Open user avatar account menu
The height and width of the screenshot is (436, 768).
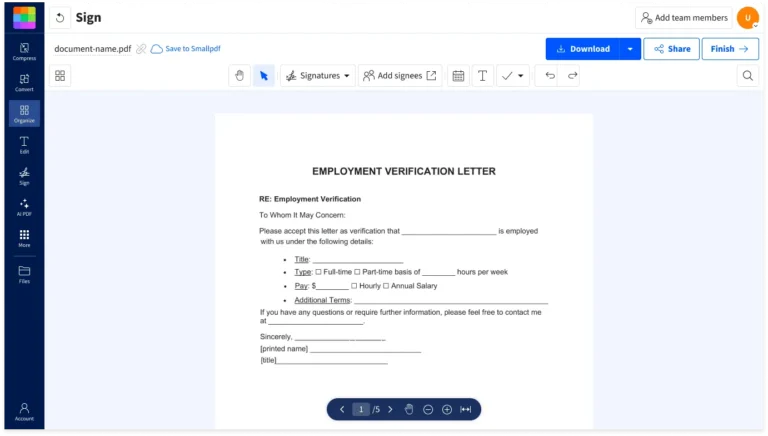click(748, 18)
